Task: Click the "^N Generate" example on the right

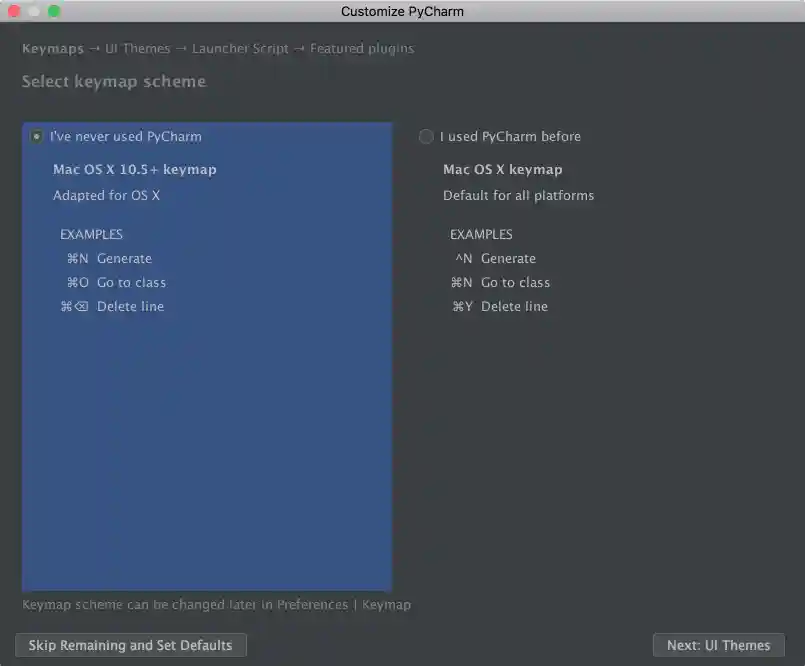Action: coord(498,258)
